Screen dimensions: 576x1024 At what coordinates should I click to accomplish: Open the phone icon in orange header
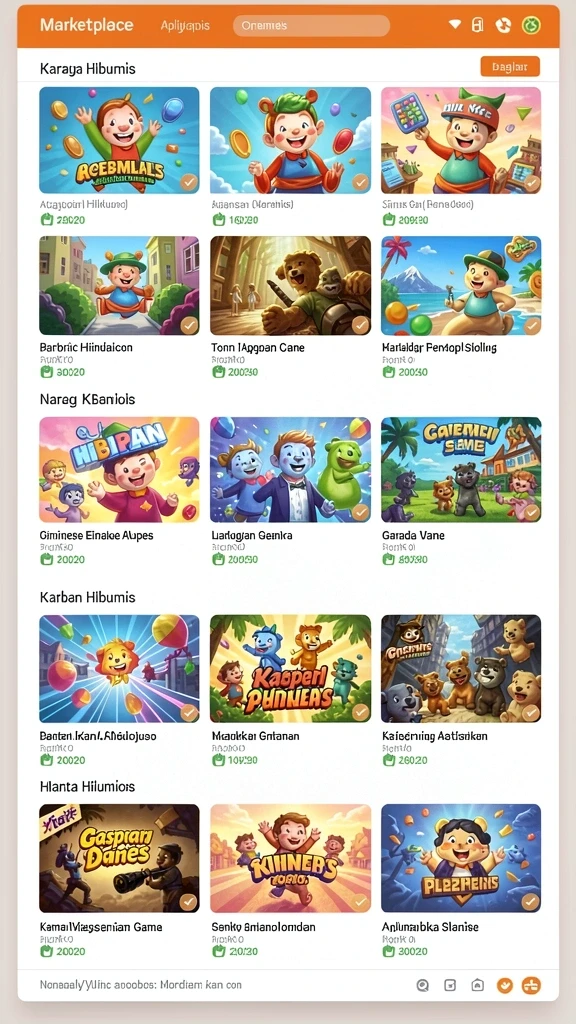(x=503, y=25)
